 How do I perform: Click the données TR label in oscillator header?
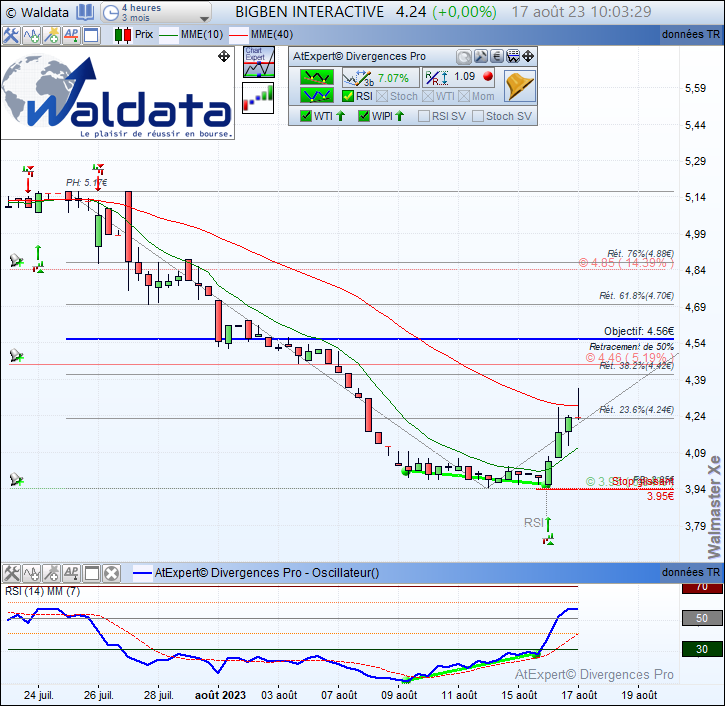tap(691, 572)
